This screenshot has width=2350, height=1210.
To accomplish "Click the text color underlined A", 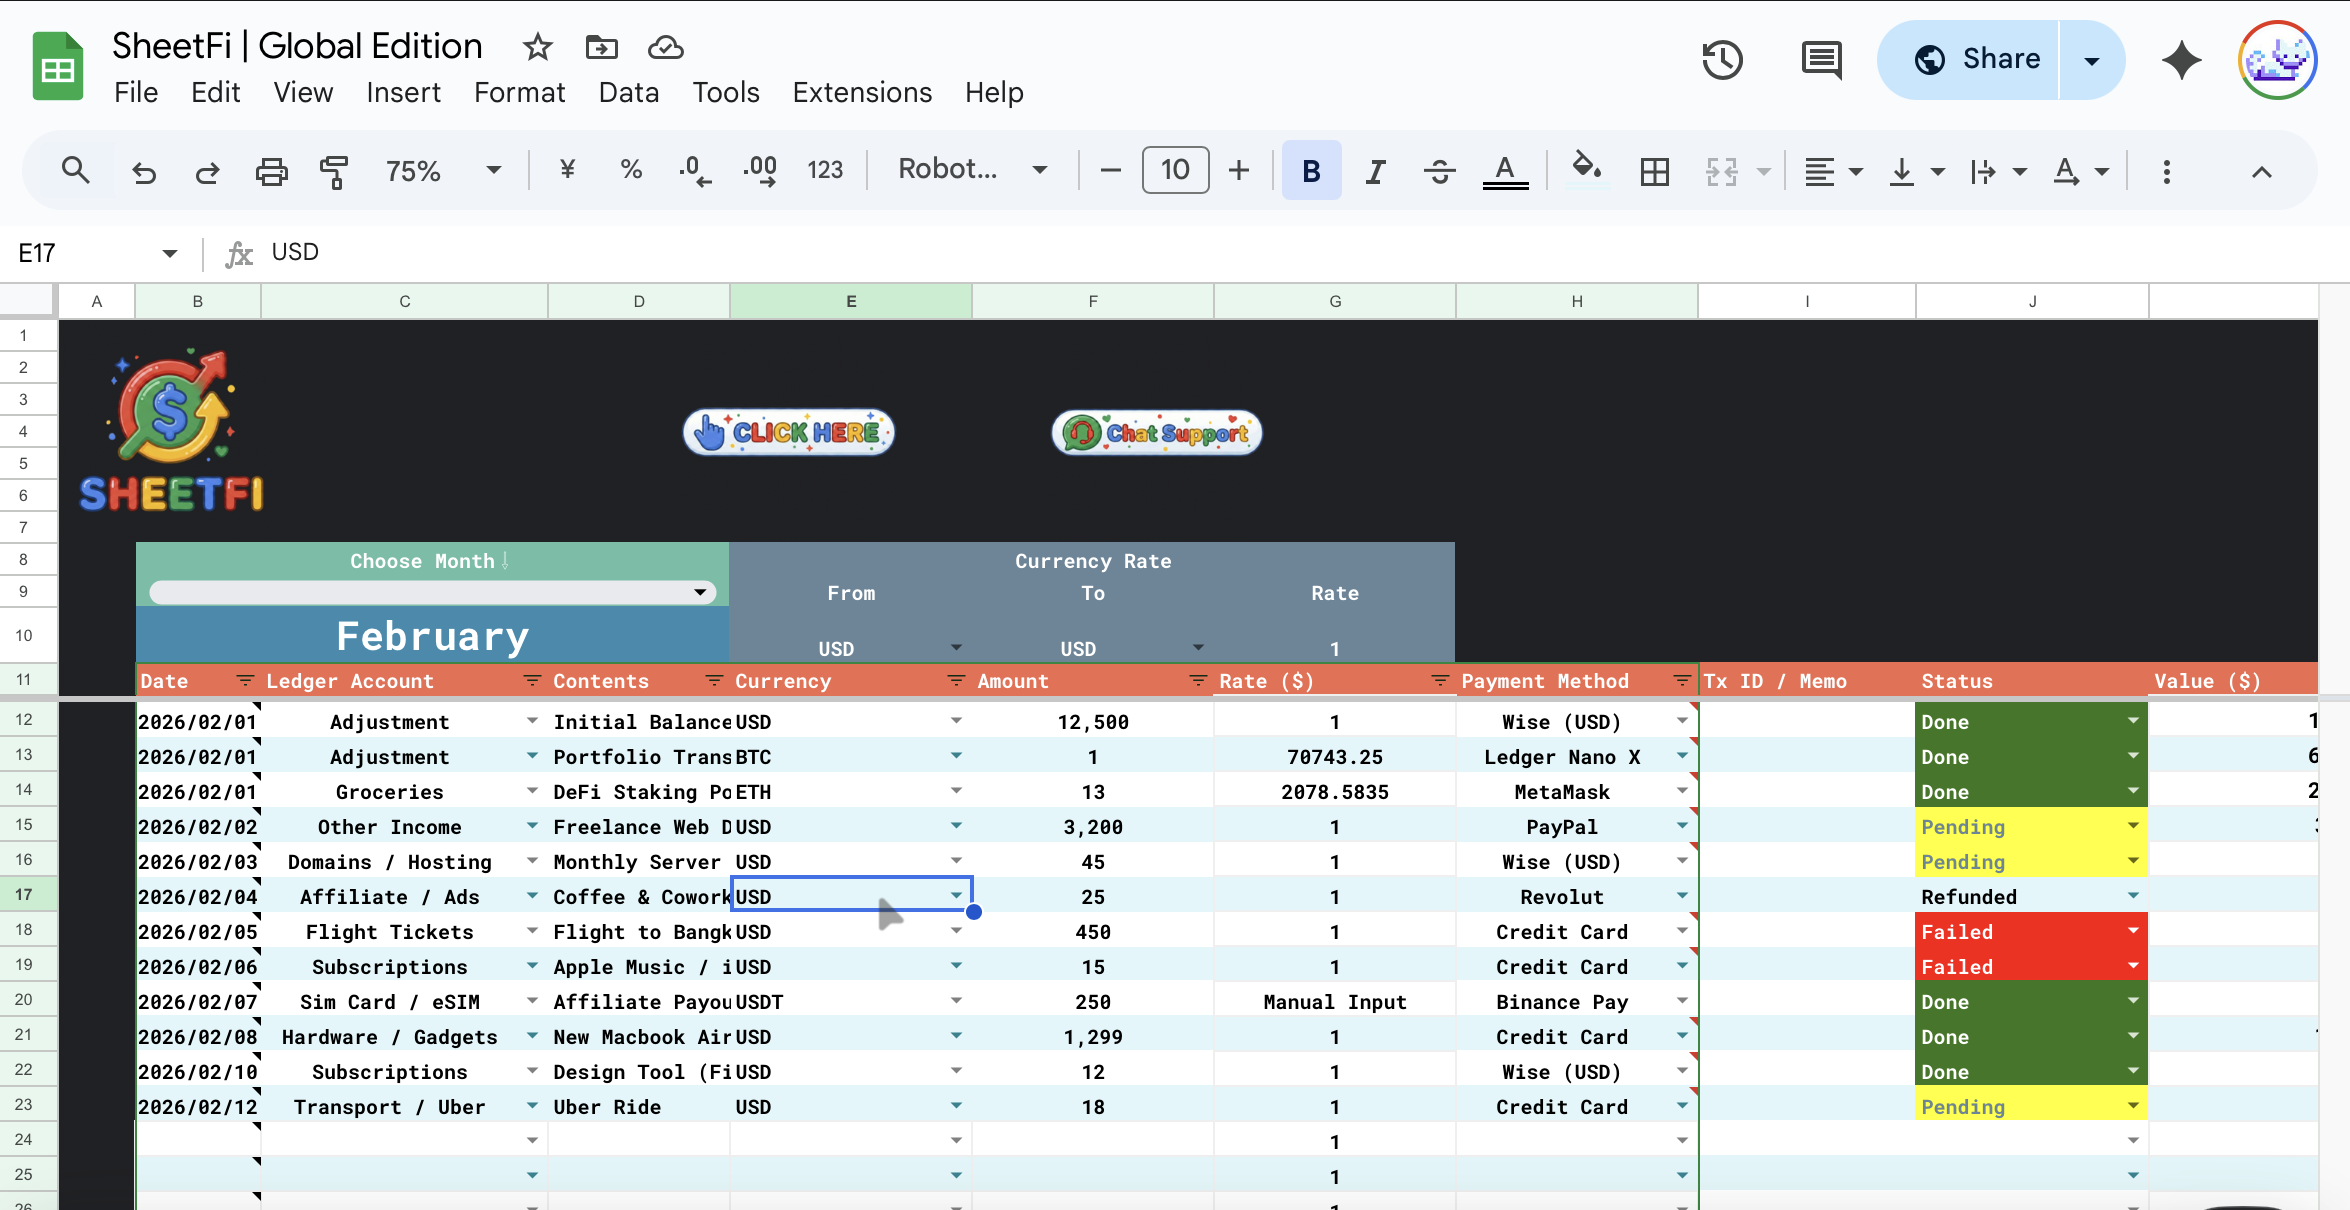I will pos(1504,171).
